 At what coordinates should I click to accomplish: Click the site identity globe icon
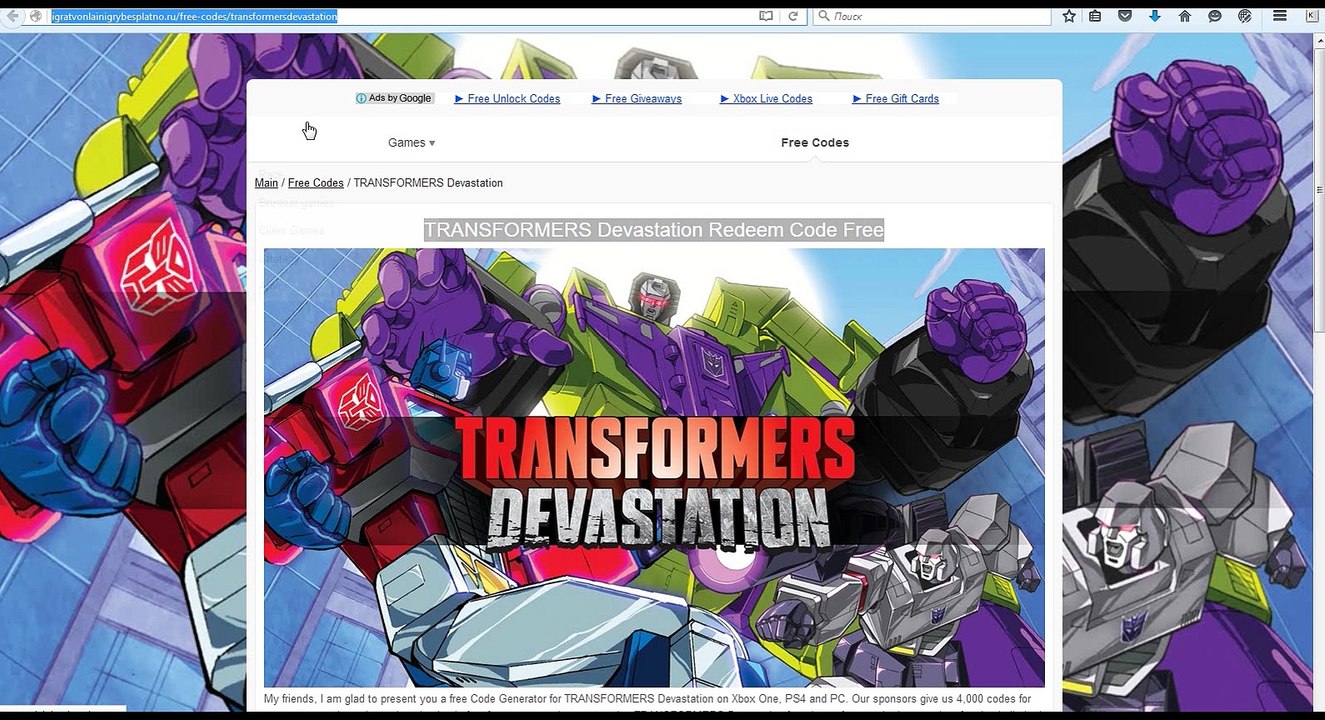pos(36,16)
